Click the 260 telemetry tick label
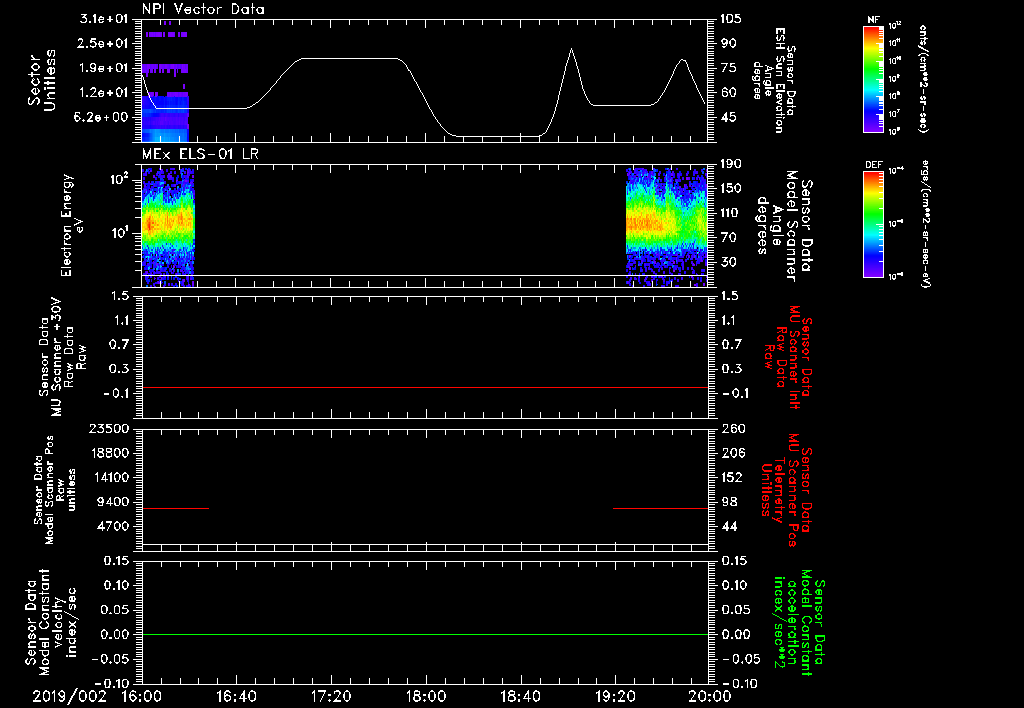1024x708 pixels. [x=732, y=429]
